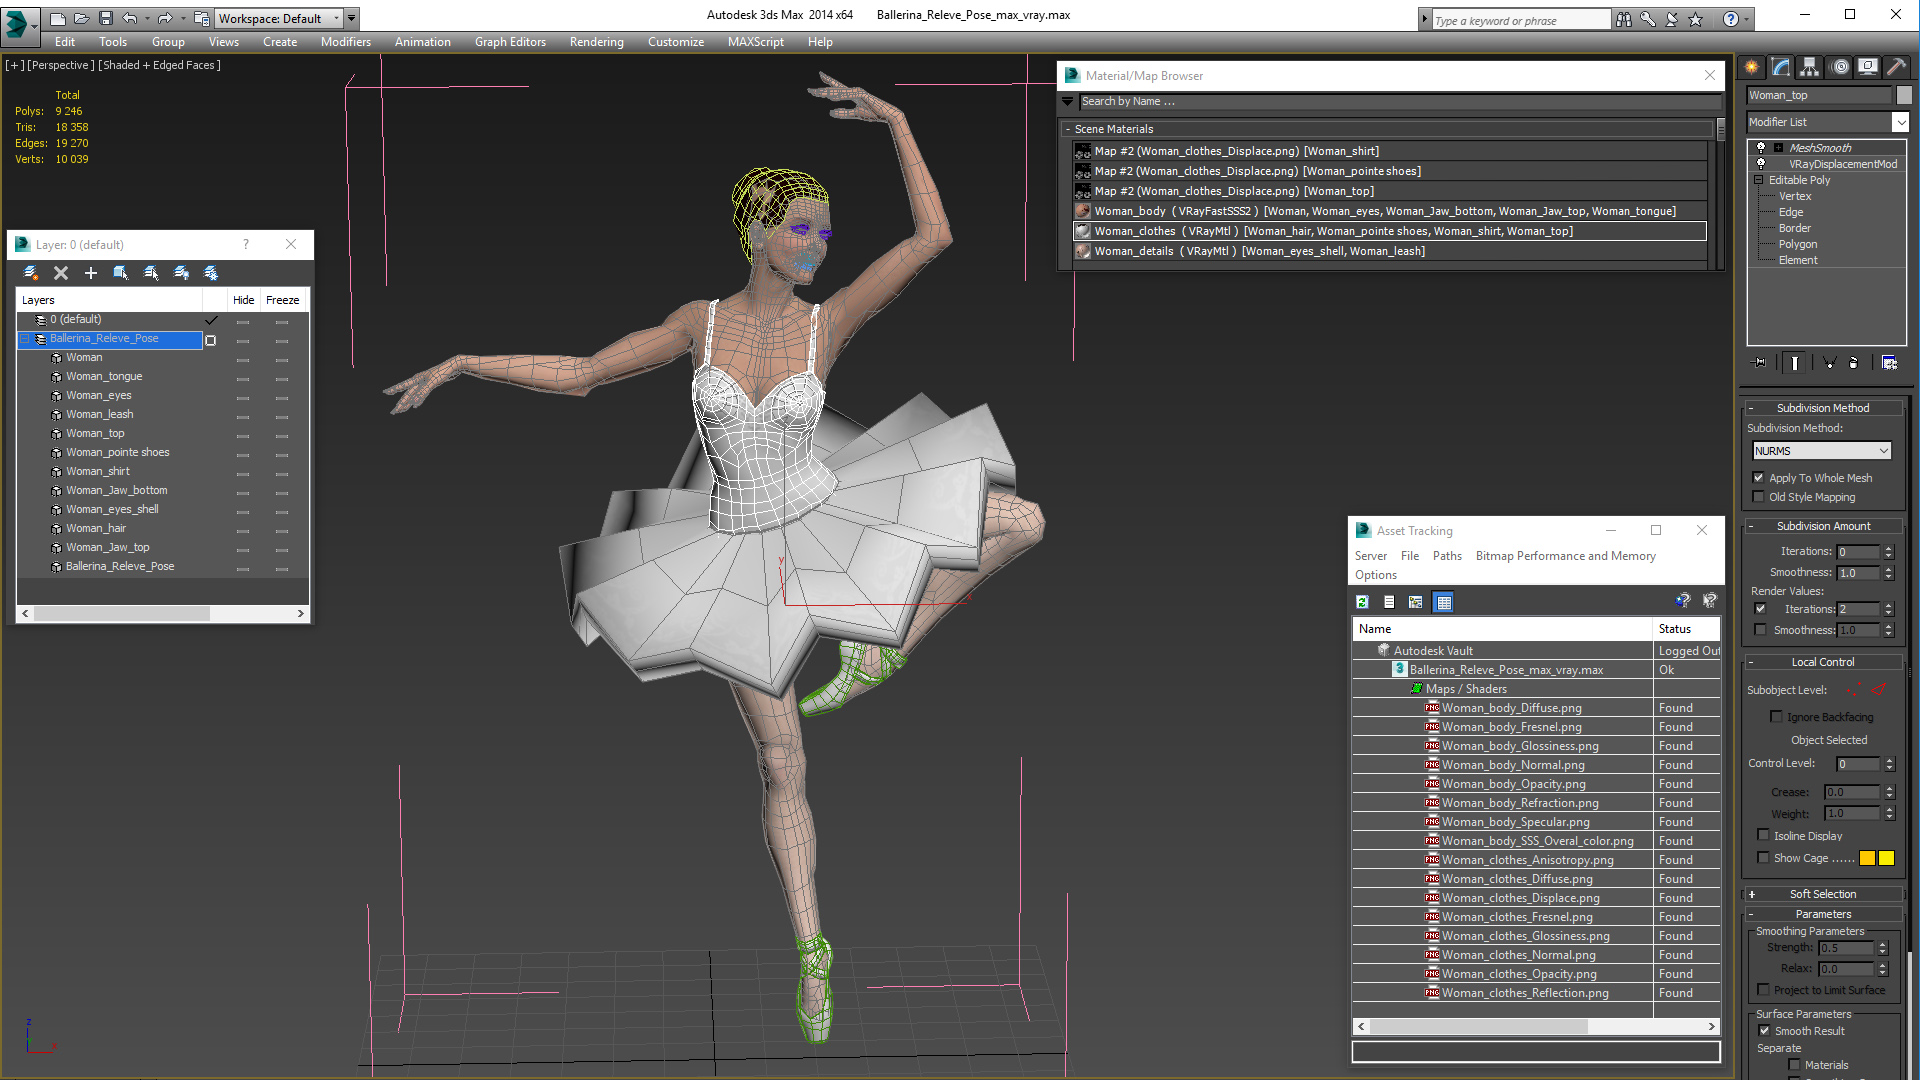This screenshot has width=1920, height=1080.
Task: Collapse the Ballerina_Releve_Pose layer
Action: 25,339
